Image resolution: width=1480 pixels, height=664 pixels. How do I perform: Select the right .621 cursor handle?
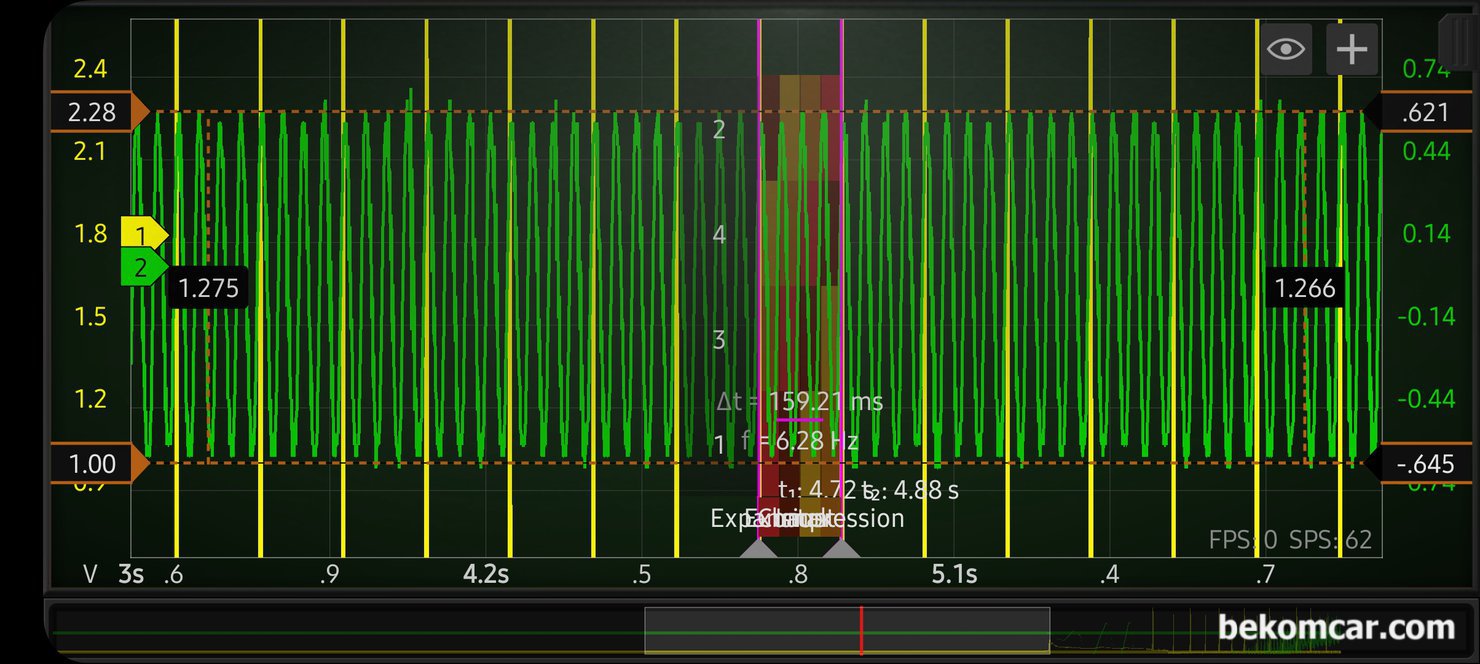1420,112
